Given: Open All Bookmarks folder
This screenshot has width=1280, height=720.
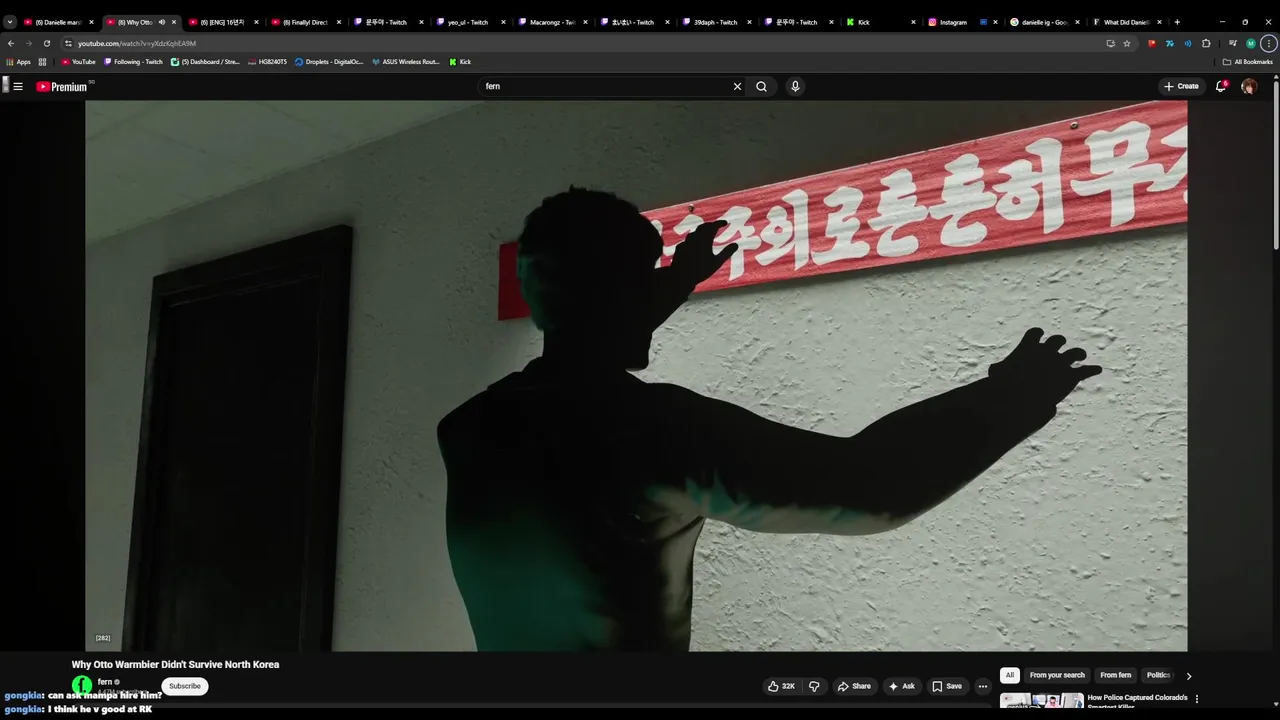Looking at the screenshot, I should [x=1248, y=62].
